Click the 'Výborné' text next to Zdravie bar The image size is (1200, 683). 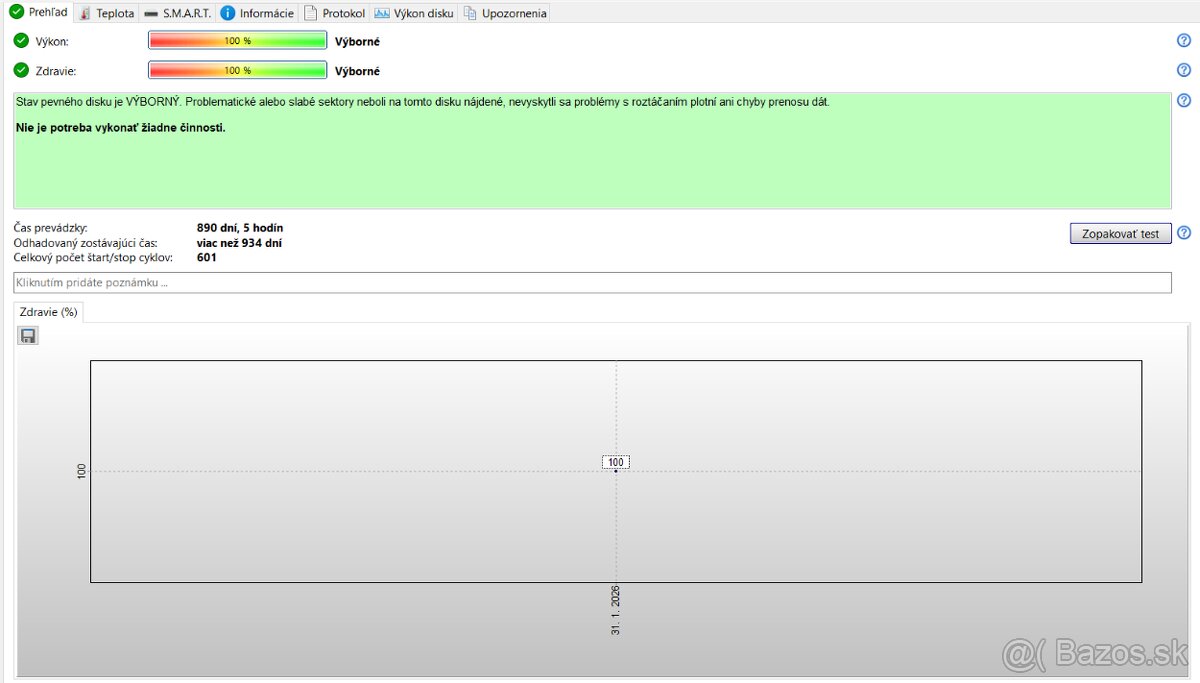[357, 72]
